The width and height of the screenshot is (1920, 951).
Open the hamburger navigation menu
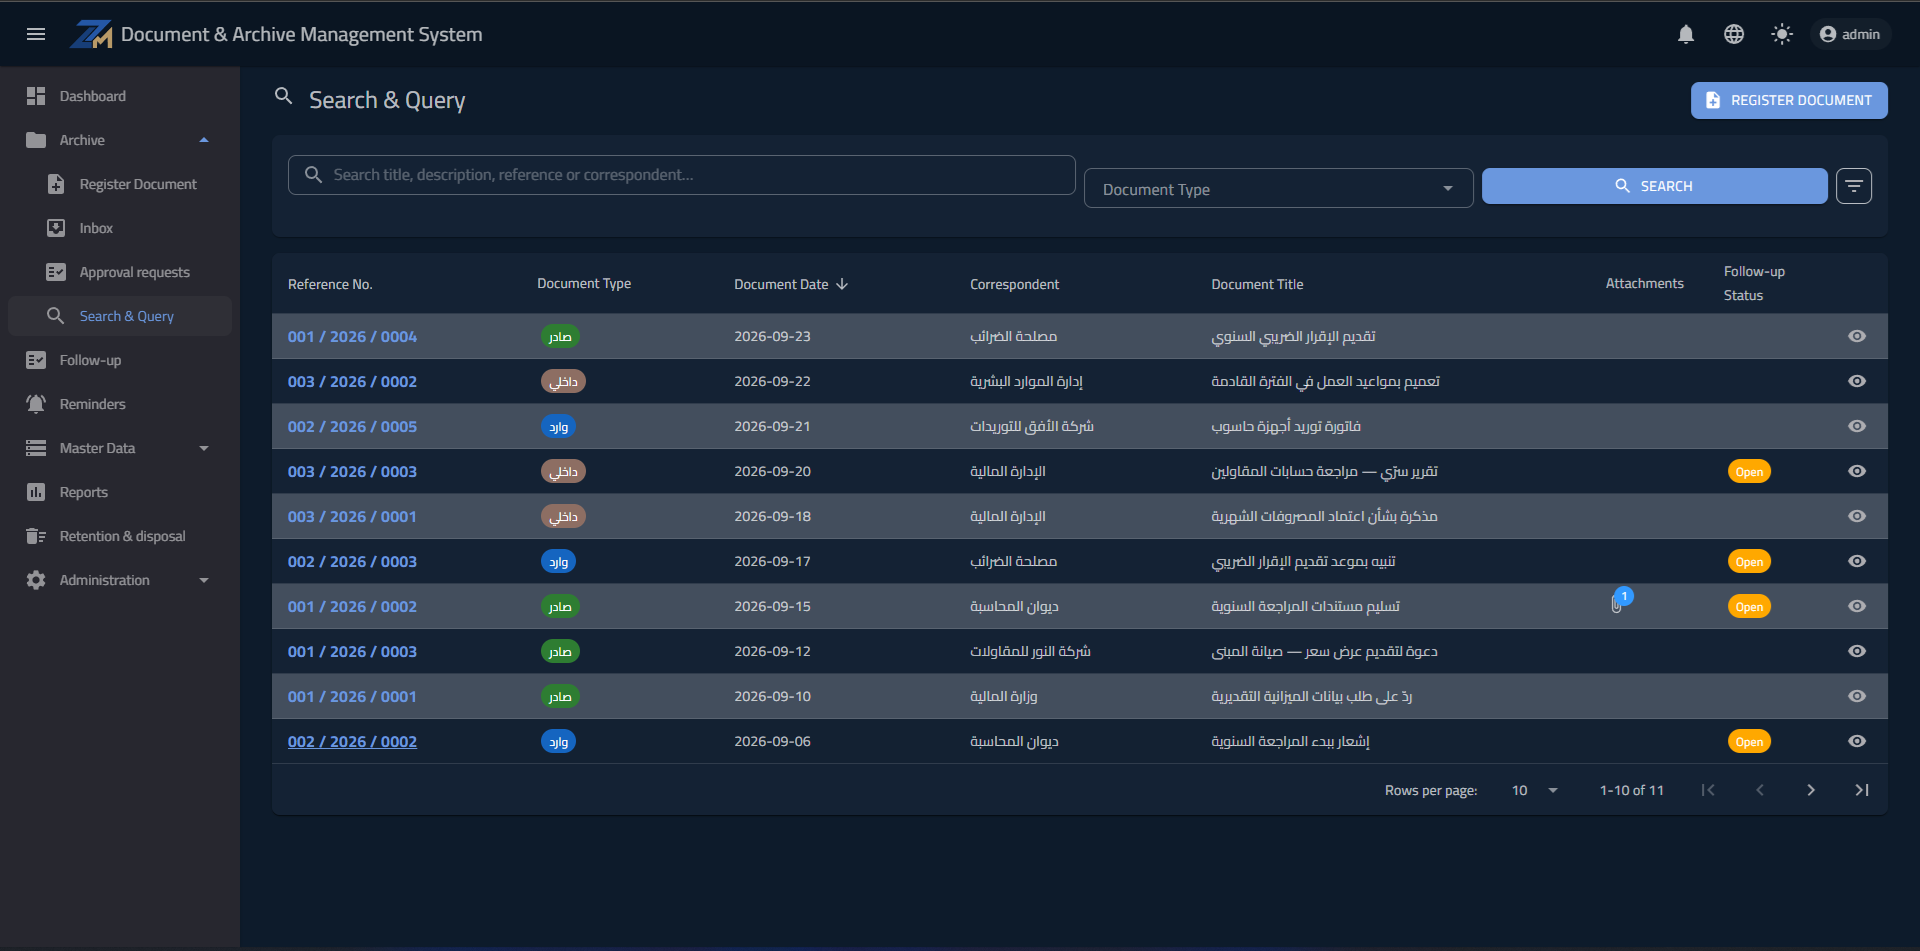(36, 34)
